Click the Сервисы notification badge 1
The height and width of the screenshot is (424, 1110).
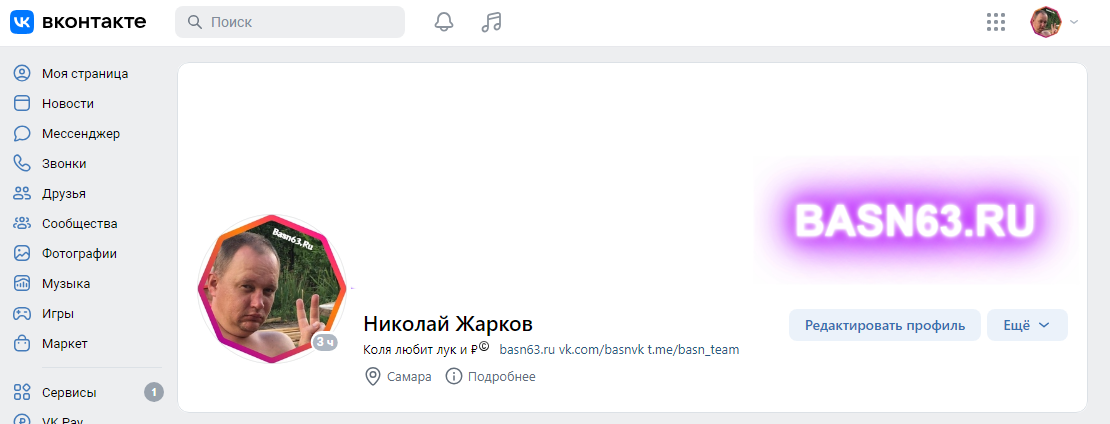154,392
